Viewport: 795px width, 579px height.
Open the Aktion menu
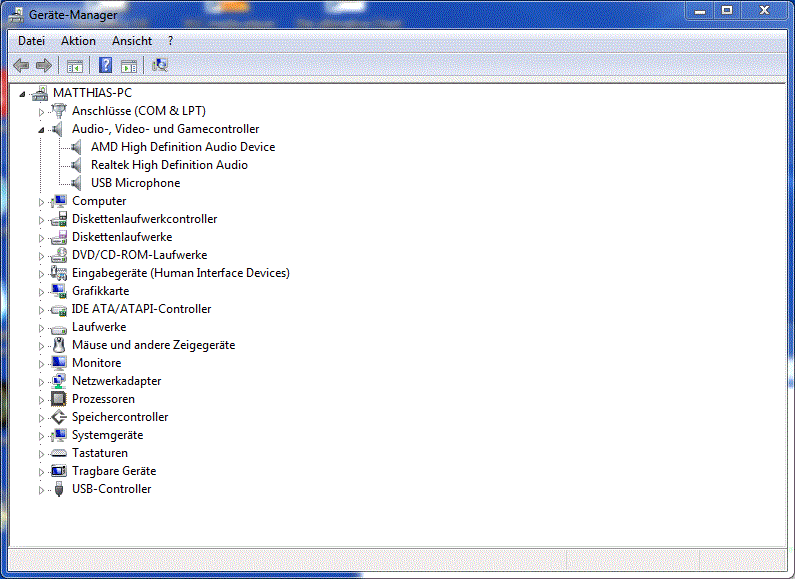point(78,41)
